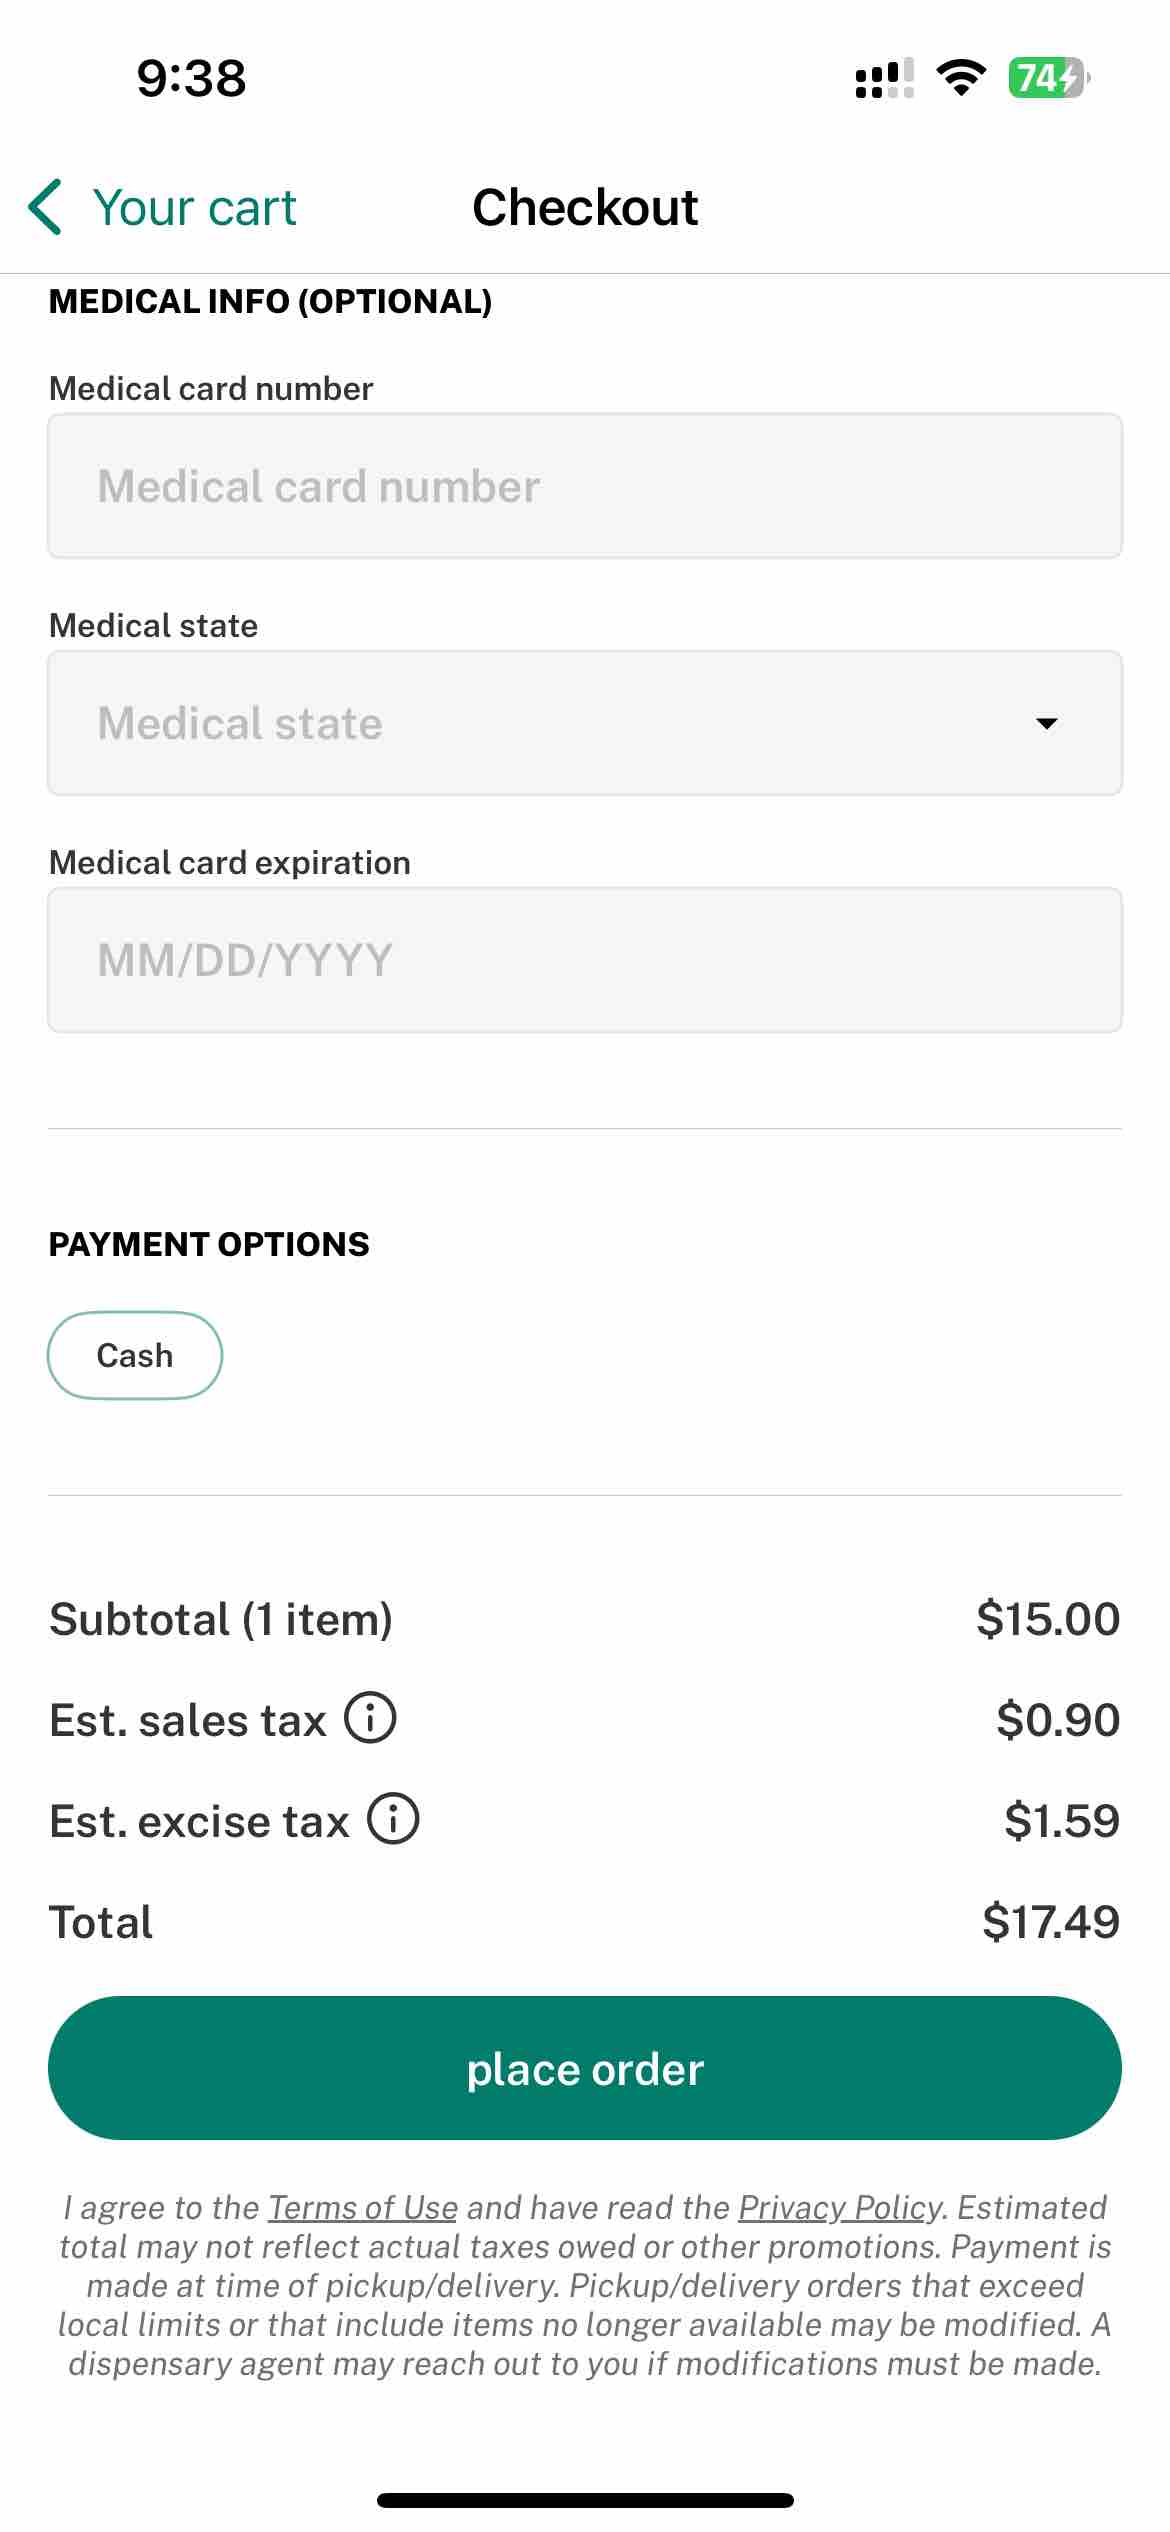Tap the home indicator bar
This screenshot has width=1170, height=2532.
pos(585,2500)
